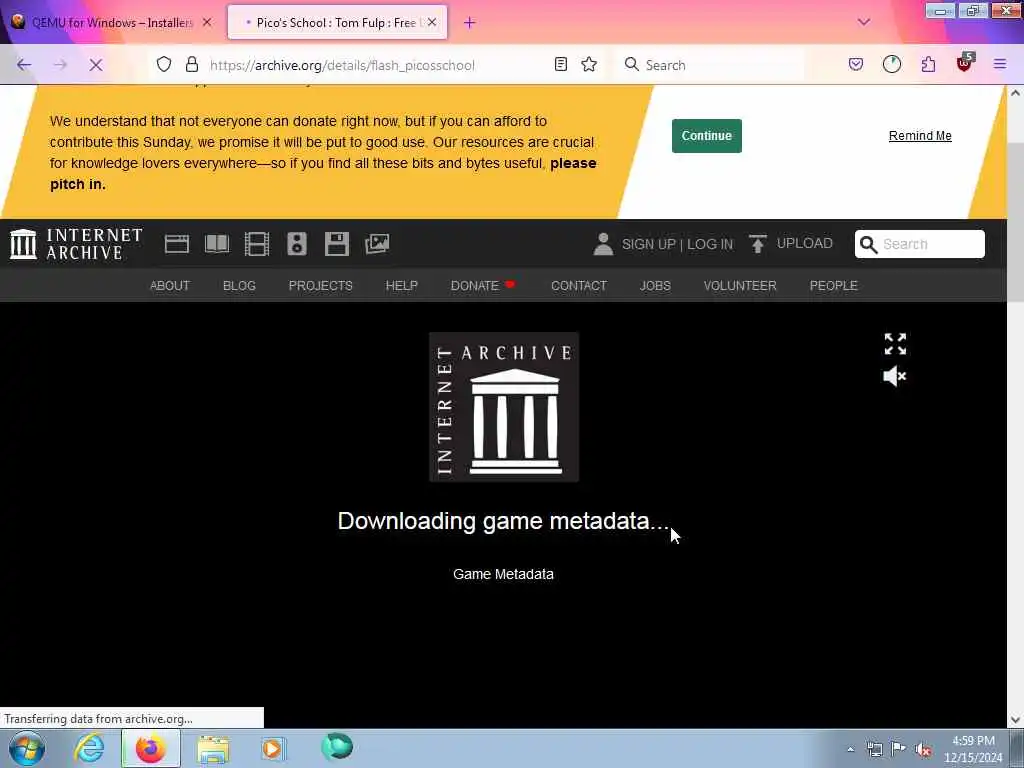
Task: Open the Internet Archive home logo
Action: (x=76, y=244)
